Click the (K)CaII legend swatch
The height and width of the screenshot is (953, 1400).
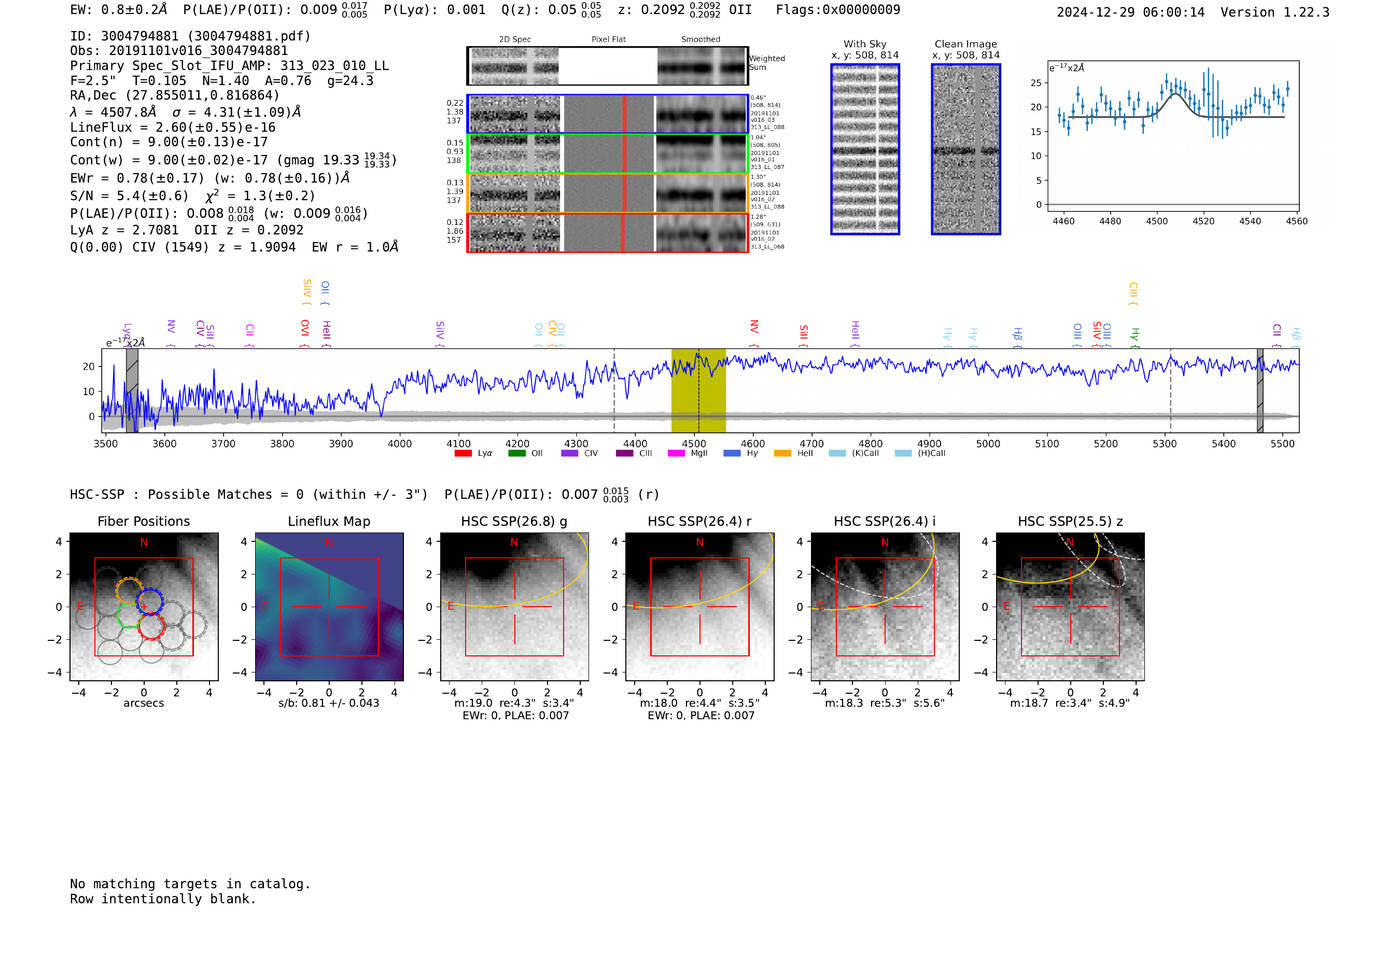pos(837,453)
